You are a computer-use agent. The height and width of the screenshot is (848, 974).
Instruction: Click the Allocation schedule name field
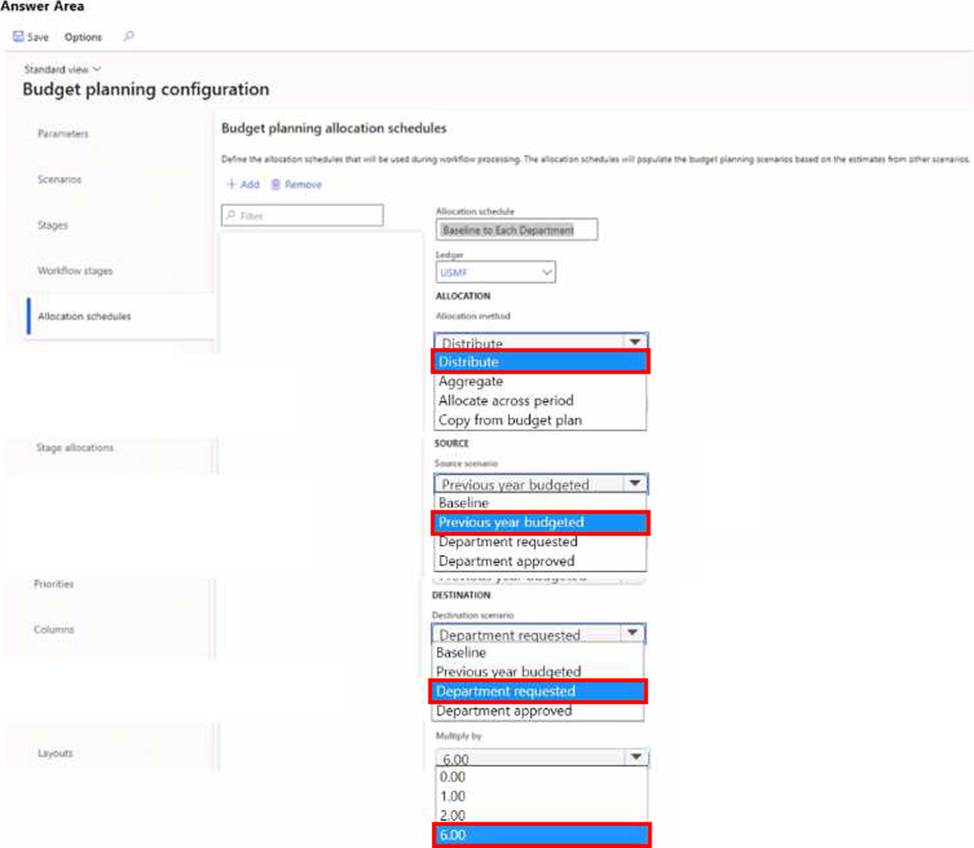(517, 230)
